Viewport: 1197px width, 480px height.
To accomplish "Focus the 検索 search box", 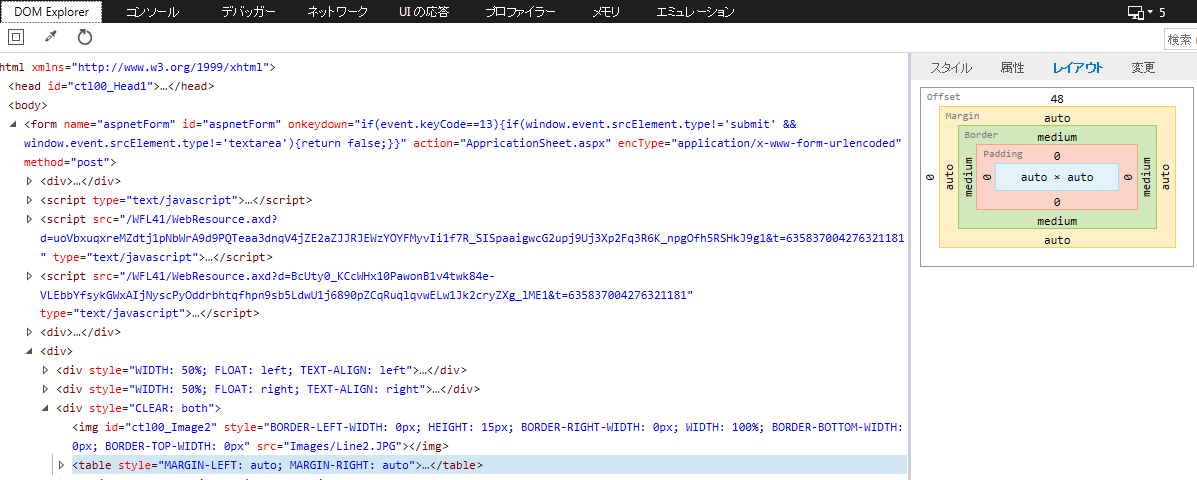I will (1180, 39).
